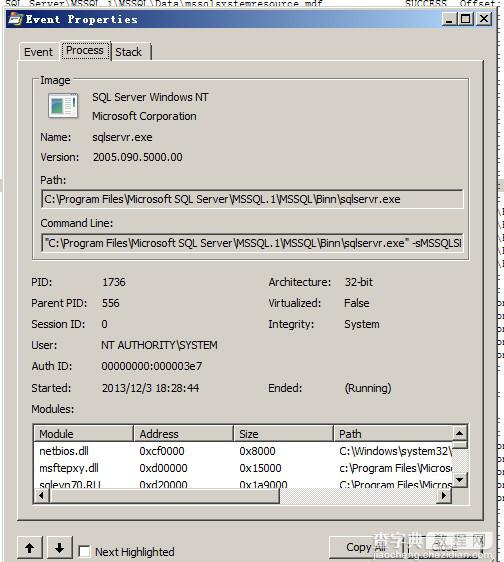Click the SQL Server image icon

(x=63, y=106)
